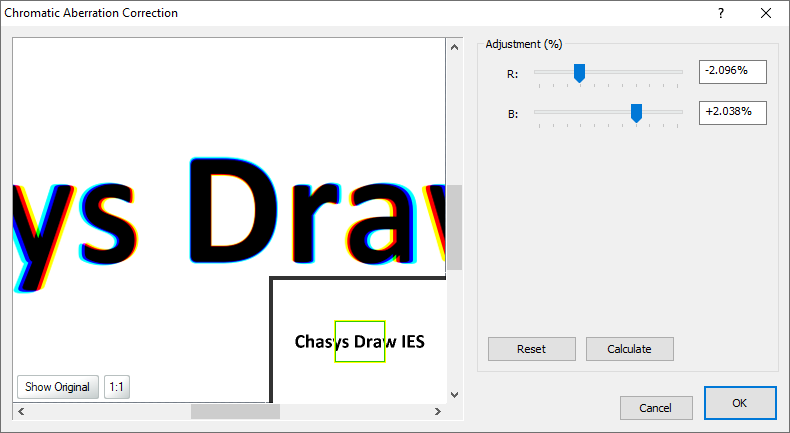Click the vertical scrollbar thumb in preview
Image resolution: width=790 pixels, height=433 pixels.
[x=454, y=227]
